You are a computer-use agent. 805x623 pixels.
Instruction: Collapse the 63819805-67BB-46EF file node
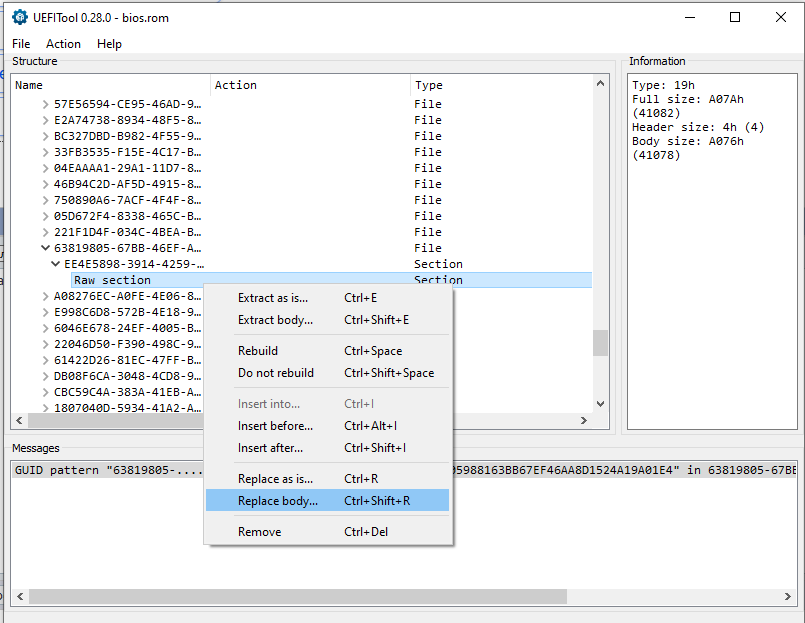(x=45, y=248)
